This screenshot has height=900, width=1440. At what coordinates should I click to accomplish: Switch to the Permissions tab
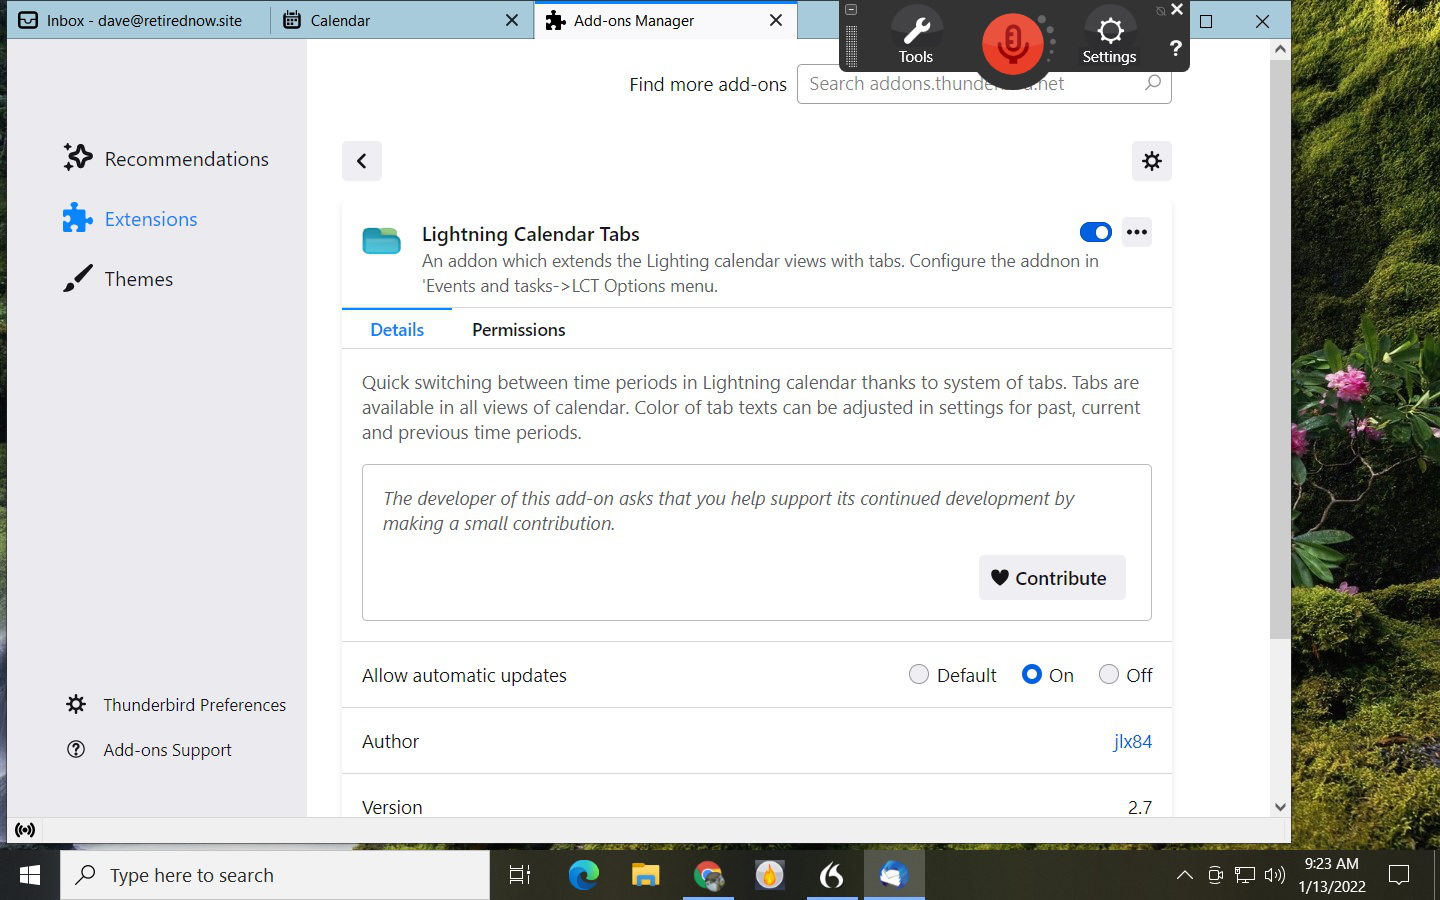click(x=519, y=330)
